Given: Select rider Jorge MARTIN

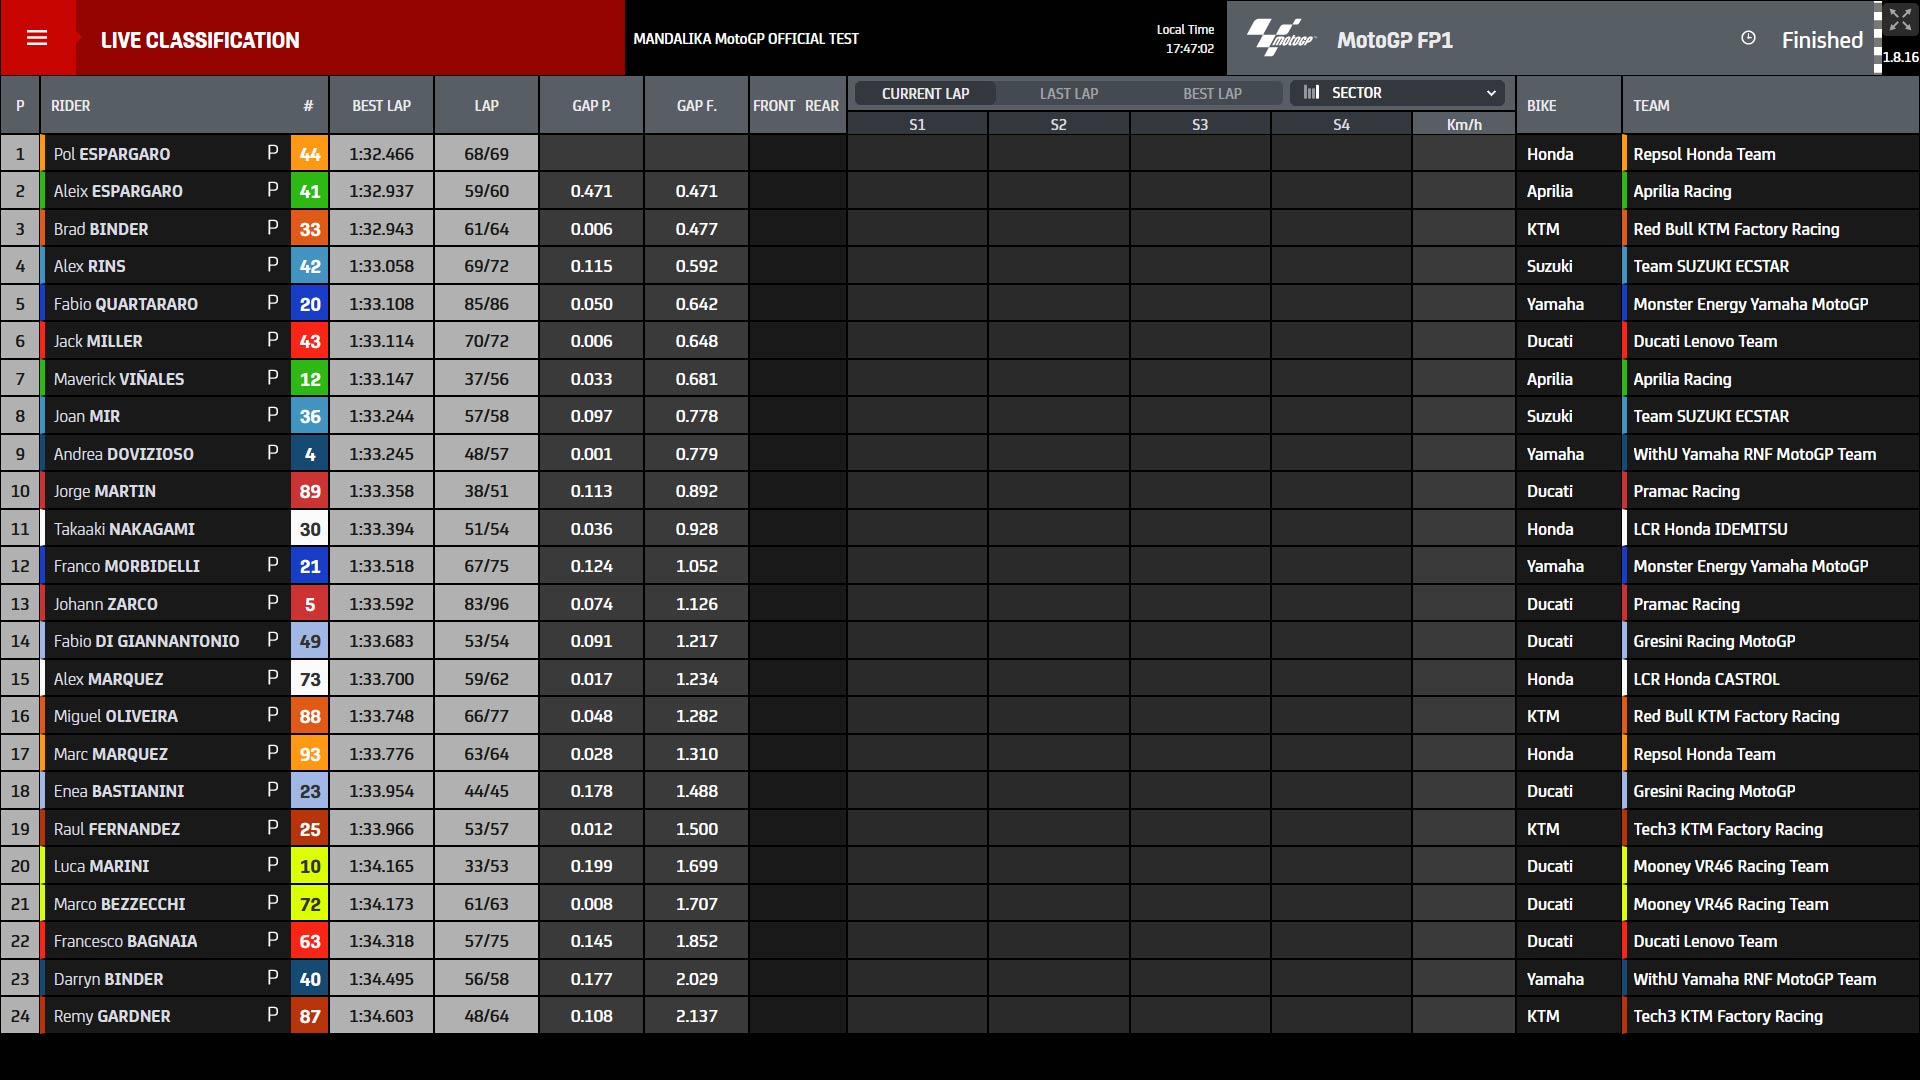Looking at the screenshot, I should click(x=105, y=491).
